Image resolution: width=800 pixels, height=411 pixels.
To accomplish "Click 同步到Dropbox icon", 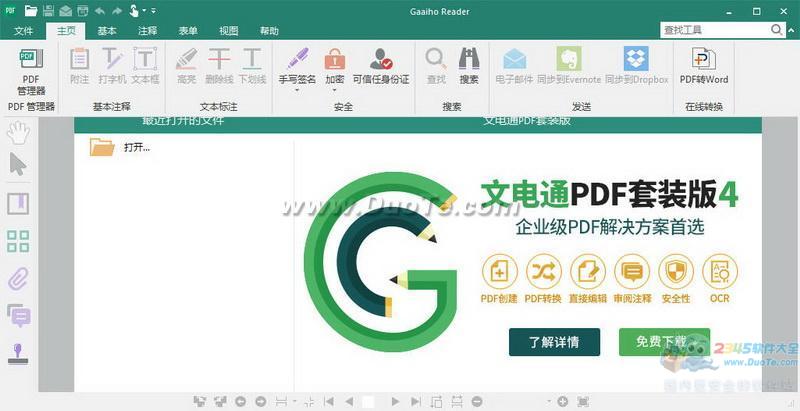I will (x=636, y=59).
